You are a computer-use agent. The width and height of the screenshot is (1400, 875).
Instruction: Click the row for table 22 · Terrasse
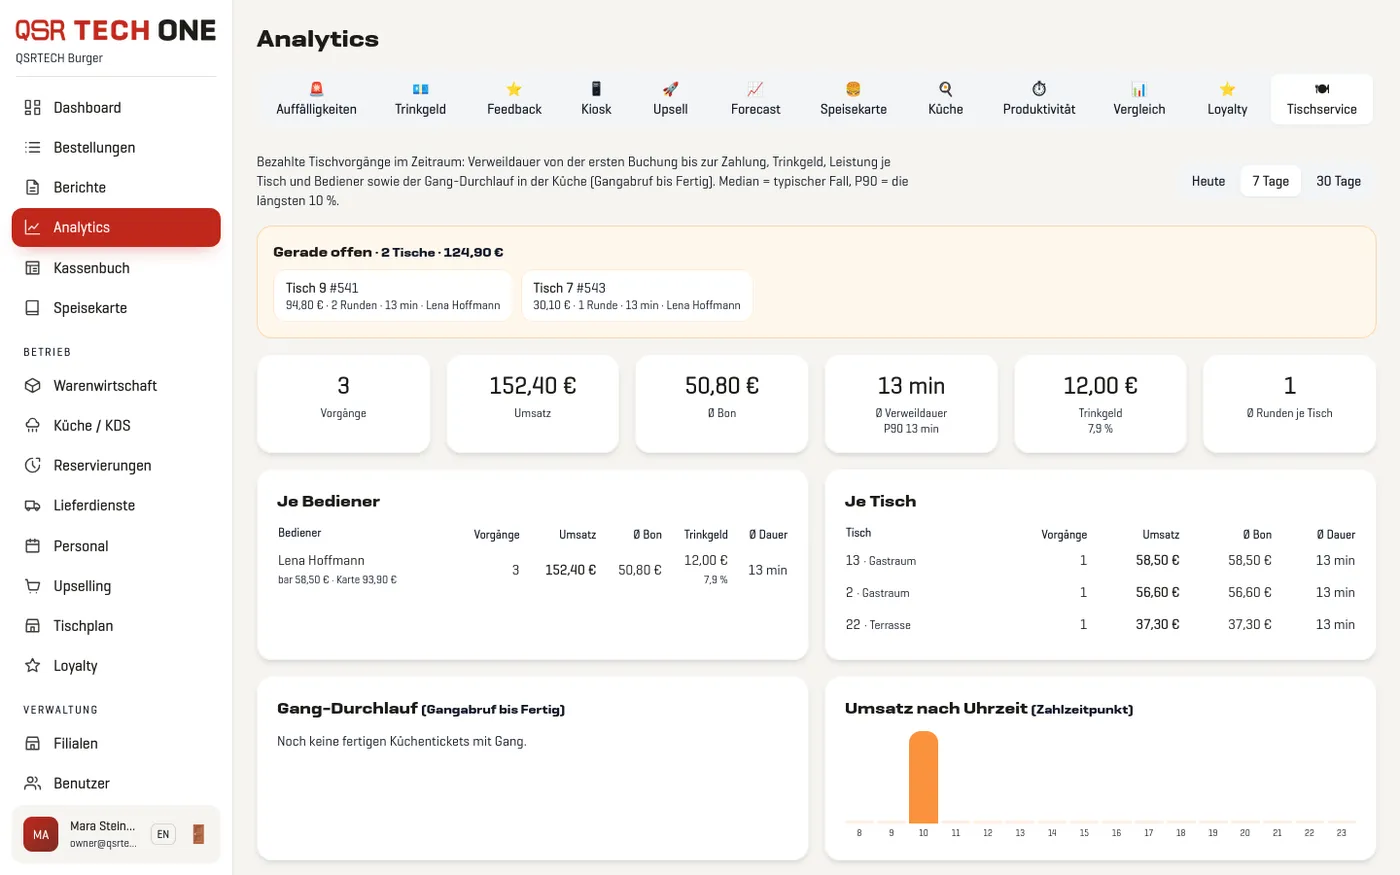pyautogui.click(x=1100, y=624)
